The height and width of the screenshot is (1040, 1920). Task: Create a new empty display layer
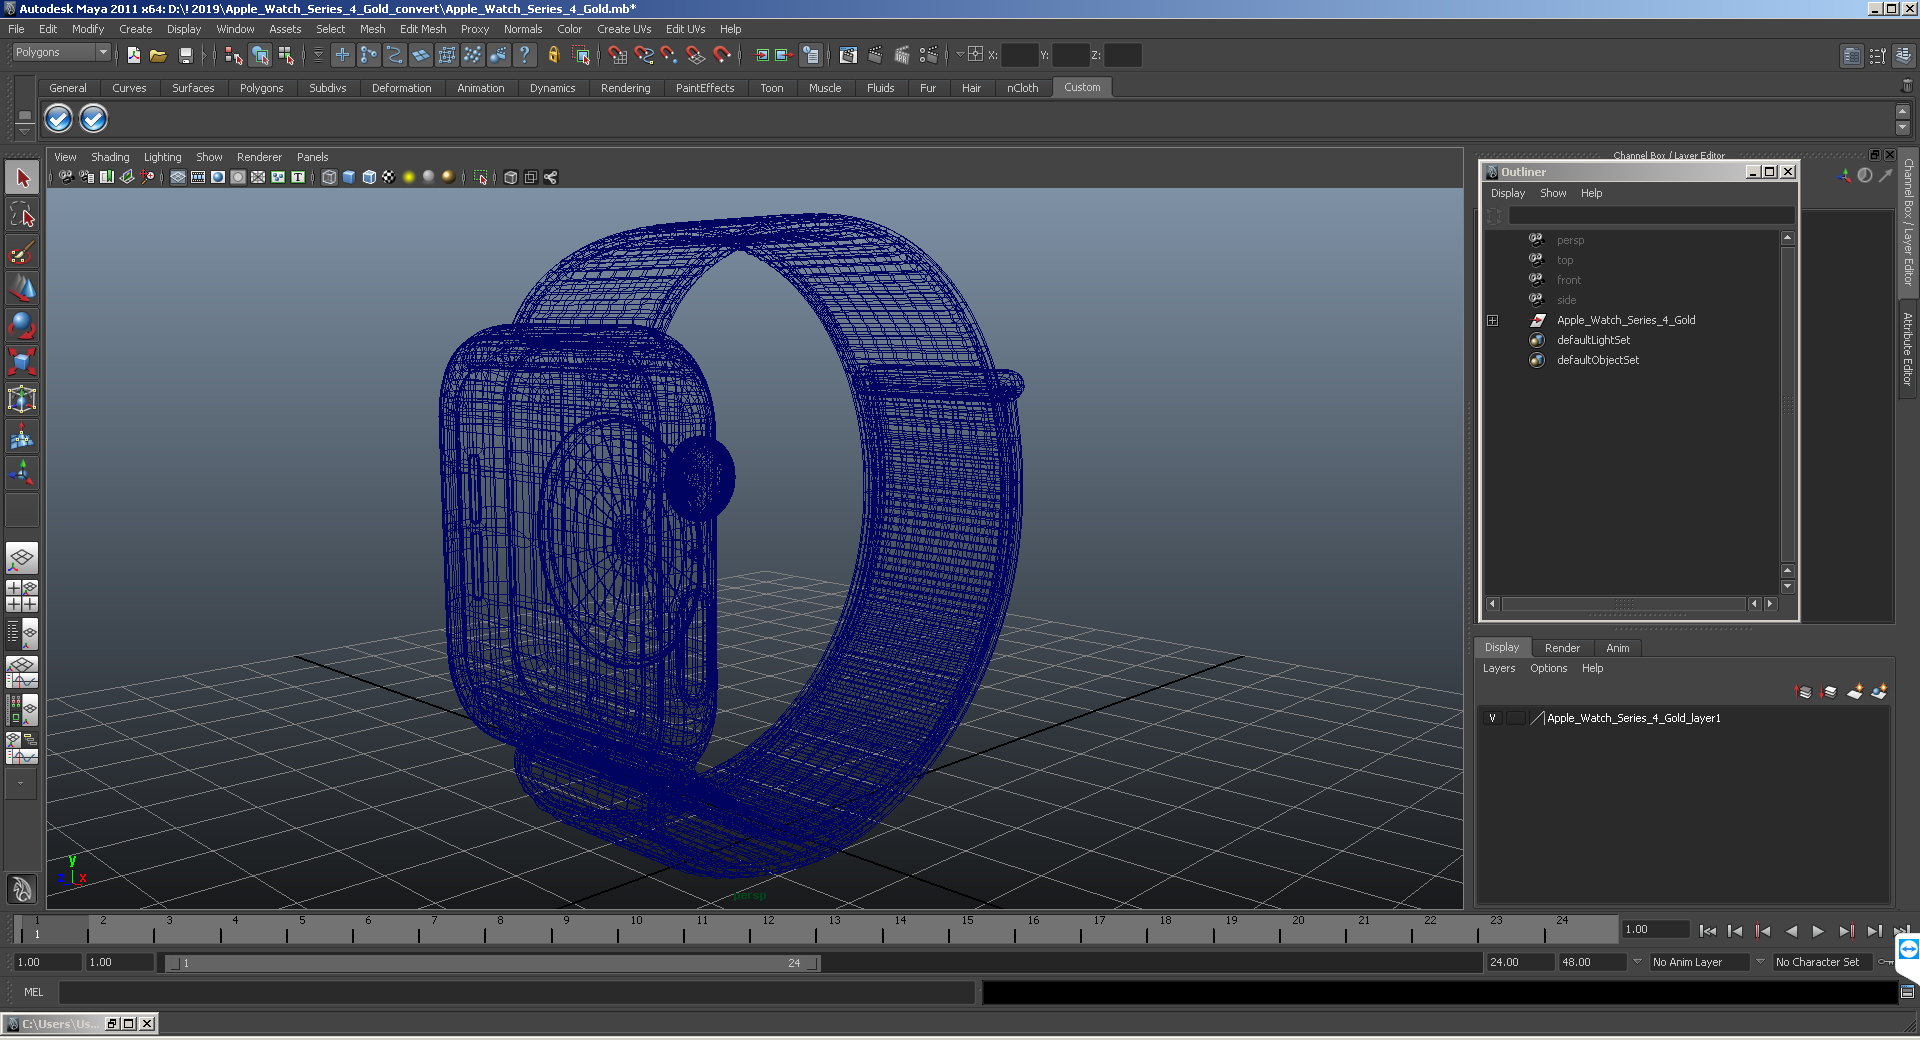[x=1854, y=692]
